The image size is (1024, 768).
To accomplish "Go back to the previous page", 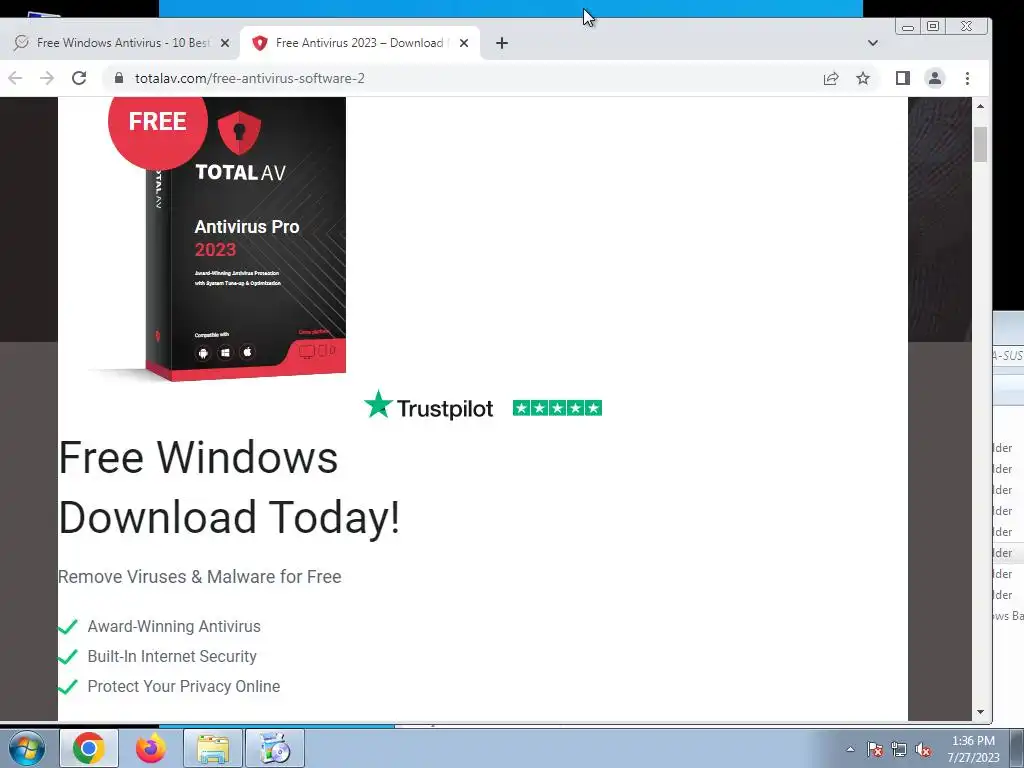I will click(15, 78).
